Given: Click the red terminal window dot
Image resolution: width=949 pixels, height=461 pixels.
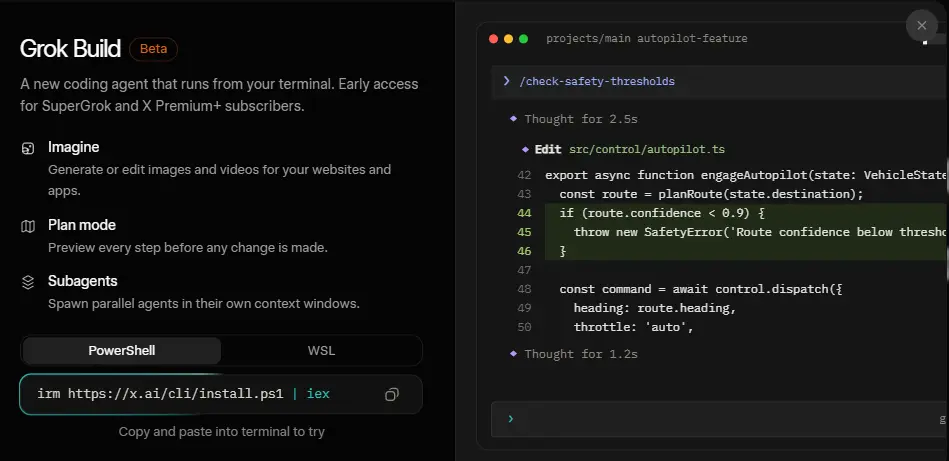Looking at the screenshot, I should pyautogui.click(x=493, y=39).
